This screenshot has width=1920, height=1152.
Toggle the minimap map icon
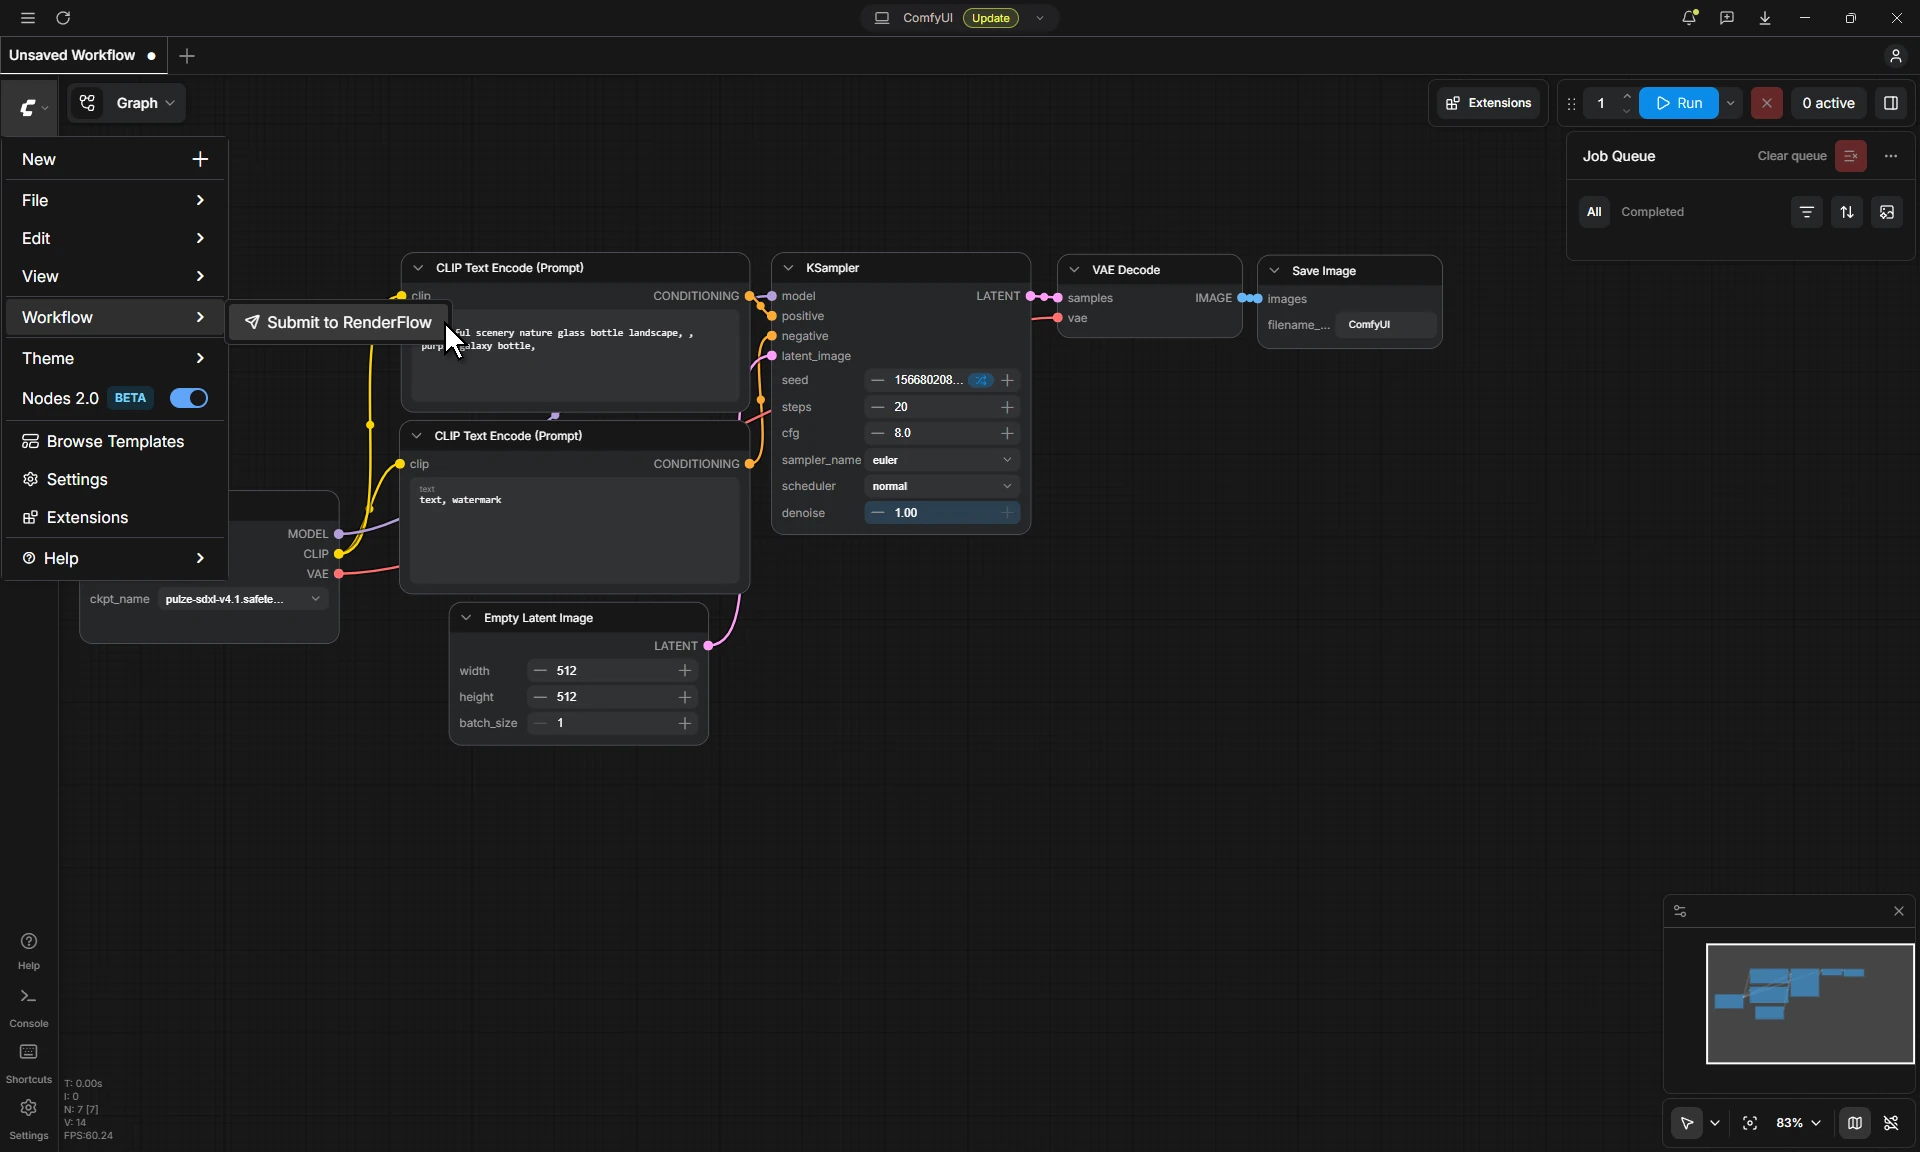pyautogui.click(x=1855, y=1123)
